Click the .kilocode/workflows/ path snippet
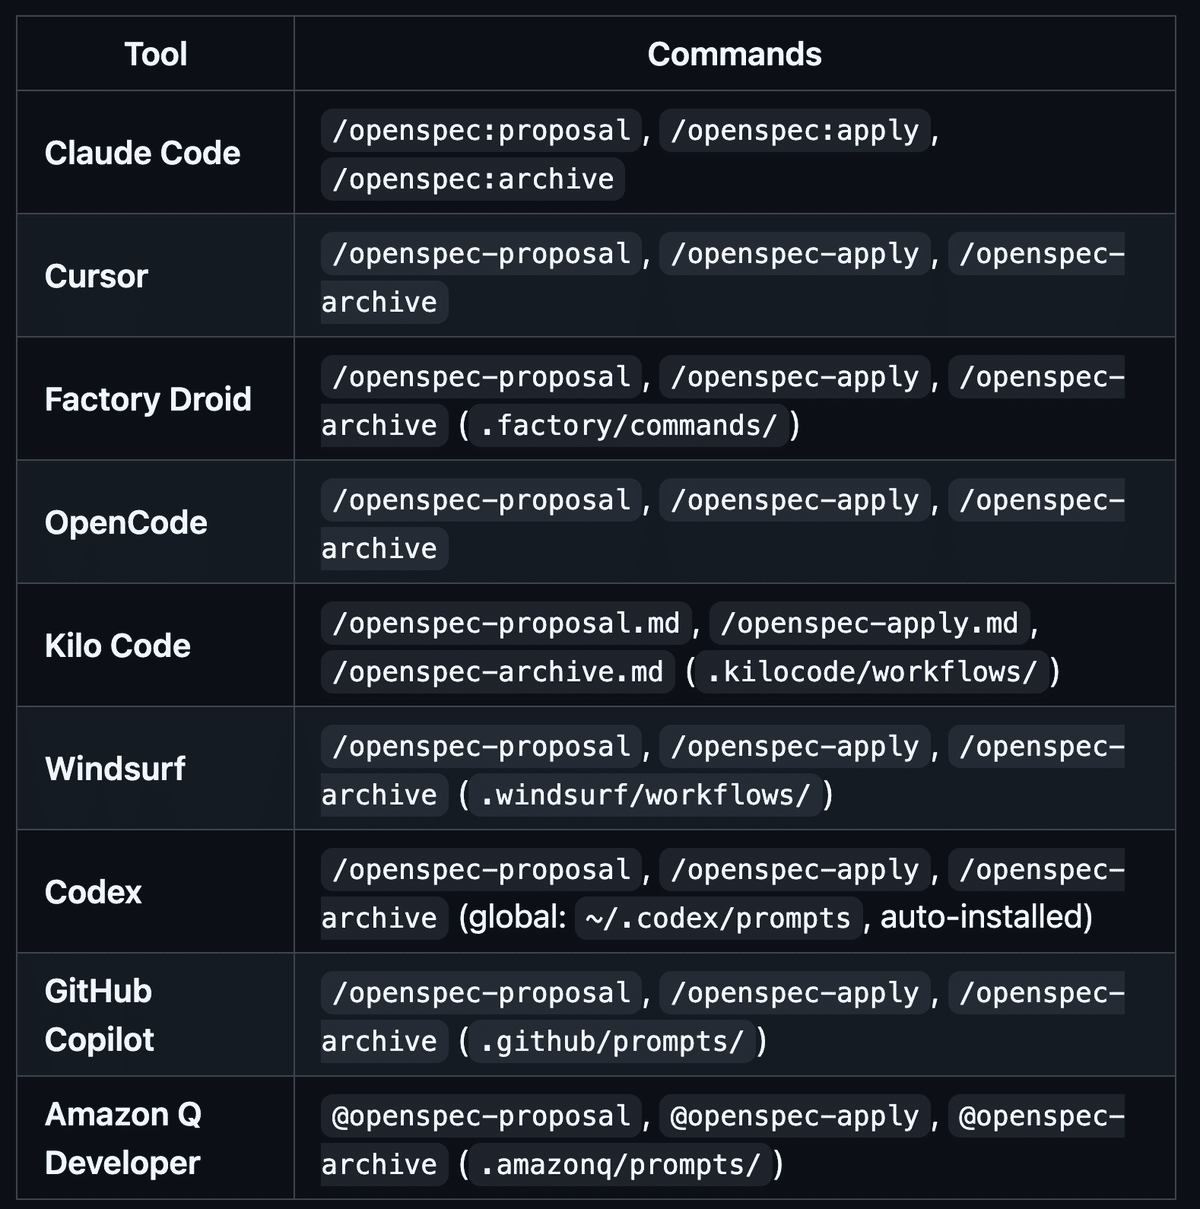The height and width of the screenshot is (1209, 1200). (872, 672)
